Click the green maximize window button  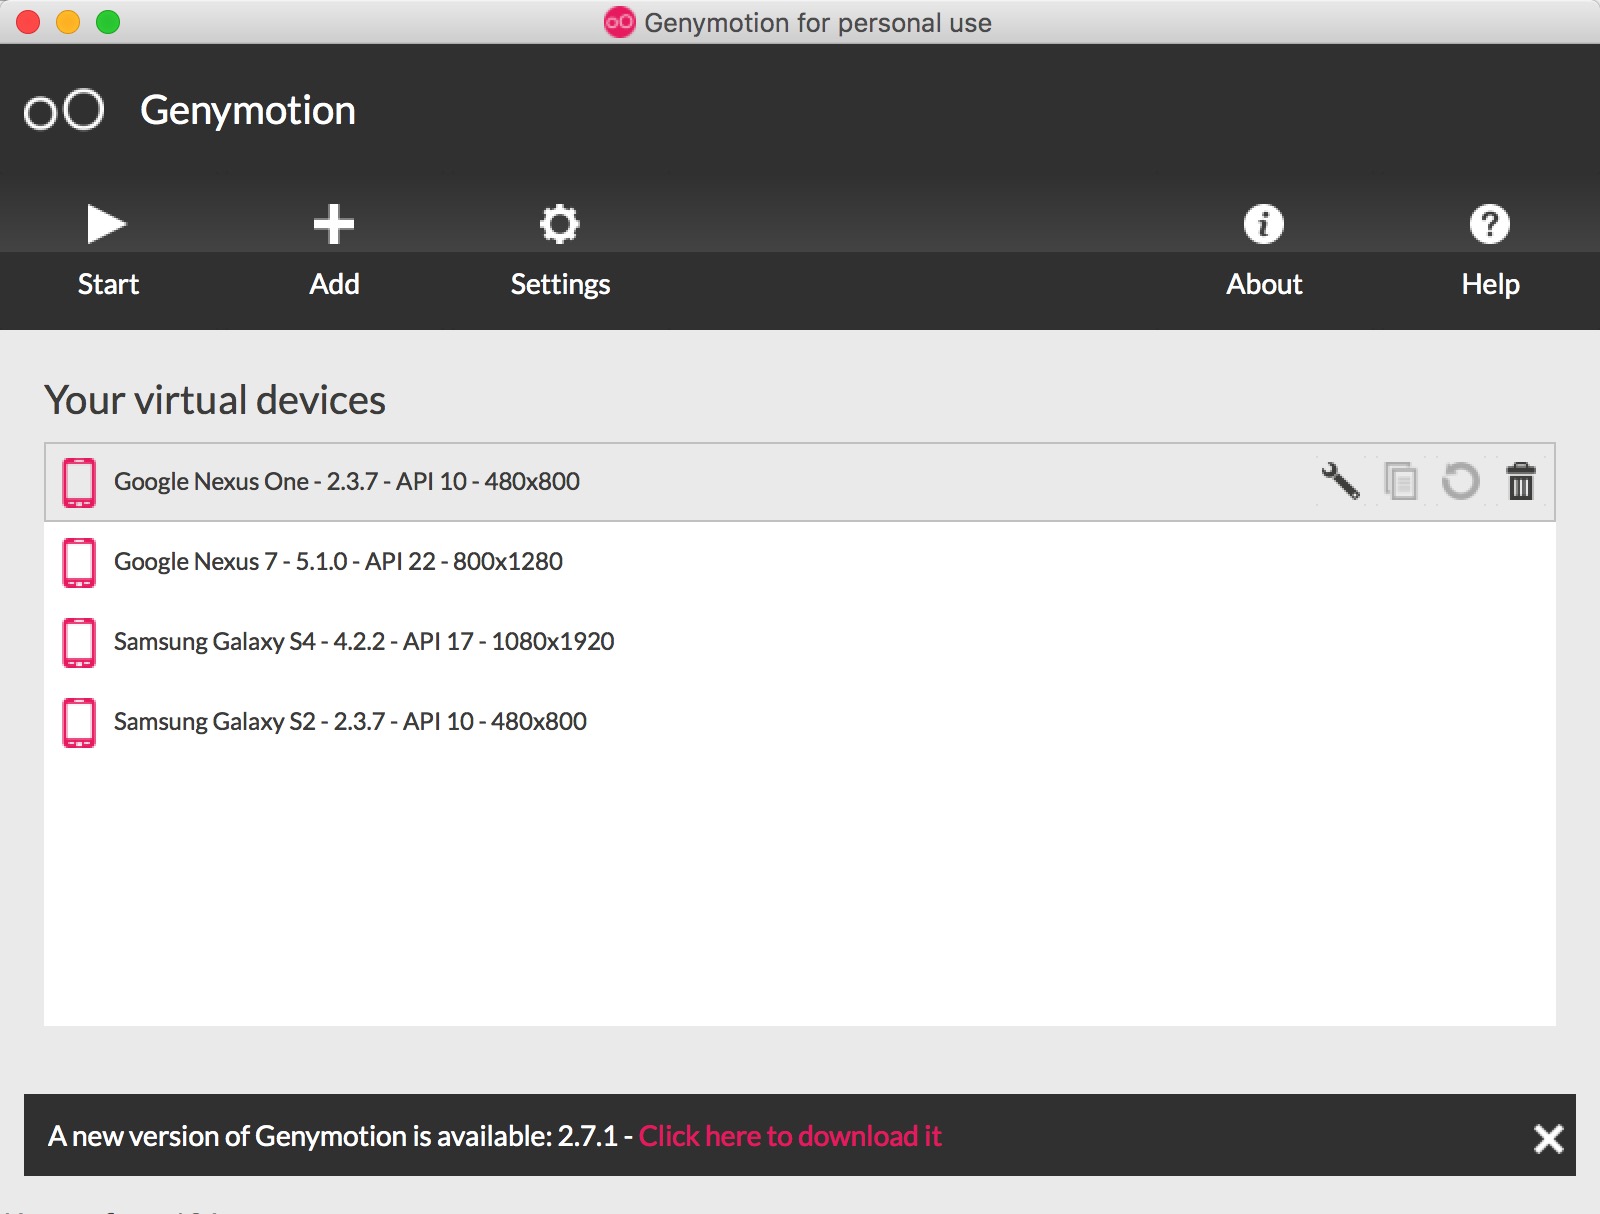[108, 22]
